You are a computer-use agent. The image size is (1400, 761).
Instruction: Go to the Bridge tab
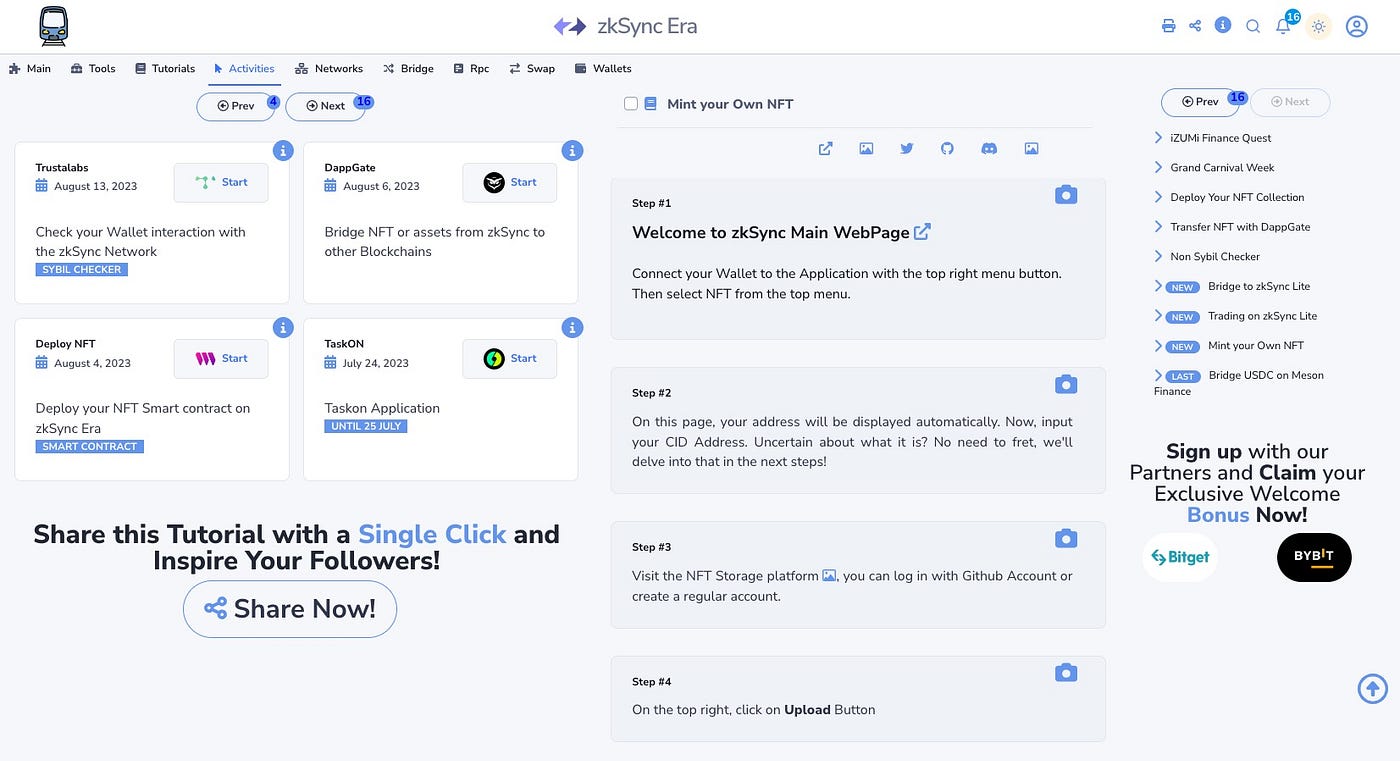tap(408, 69)
